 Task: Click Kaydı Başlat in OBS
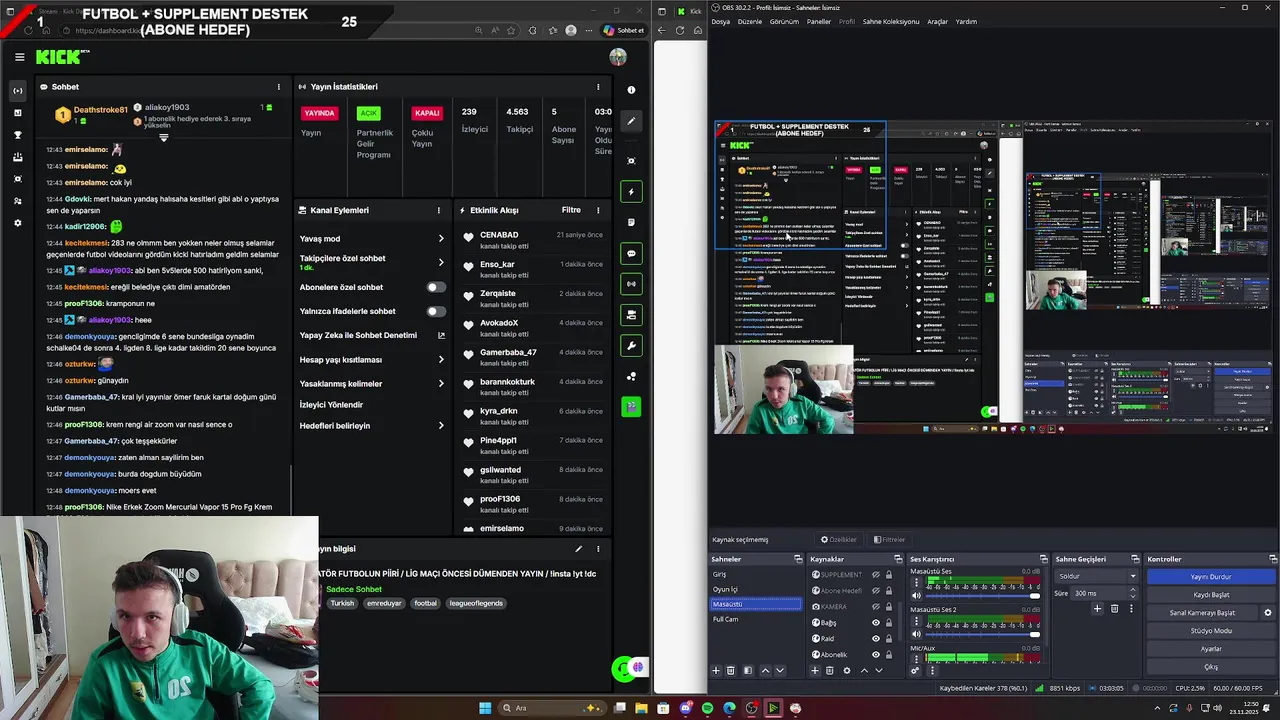click(1211, 595)
